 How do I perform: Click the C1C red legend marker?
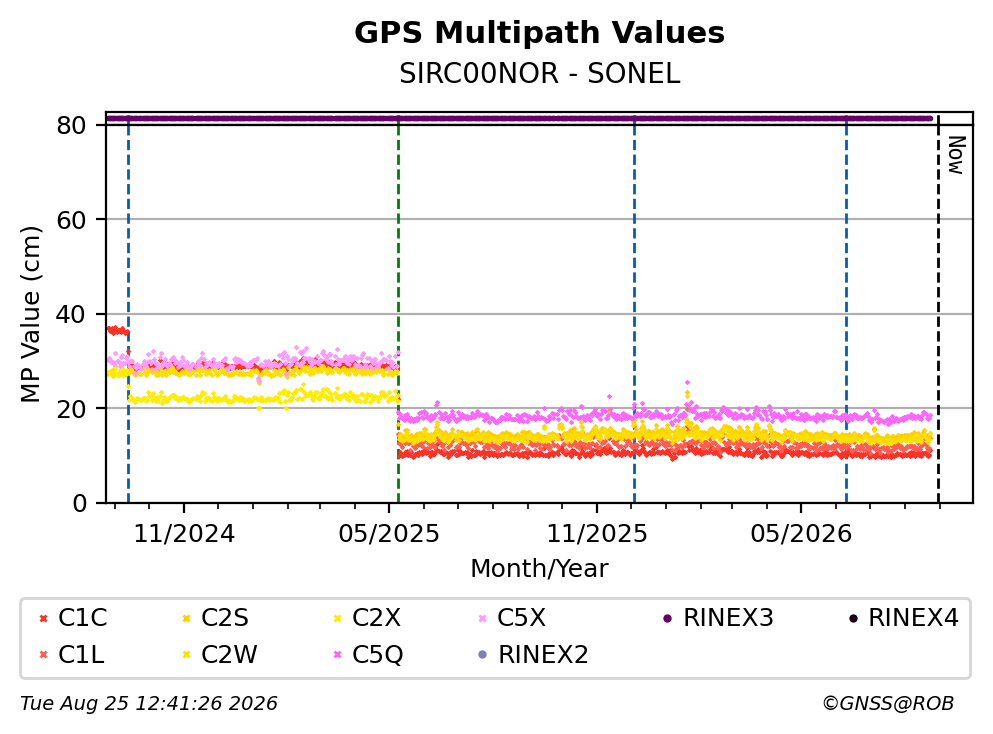(x=43, y=618)
